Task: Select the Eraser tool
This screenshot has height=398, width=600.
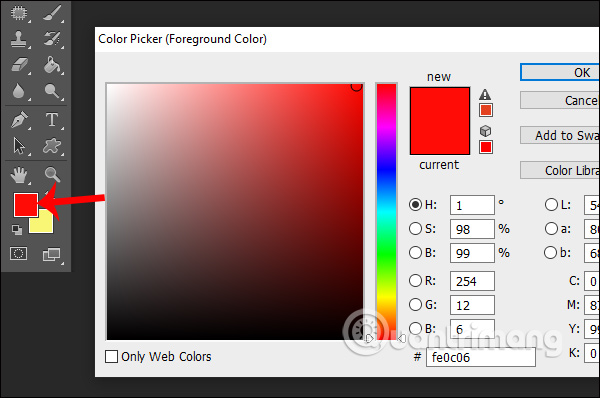Action: click(x=19, y=64)
